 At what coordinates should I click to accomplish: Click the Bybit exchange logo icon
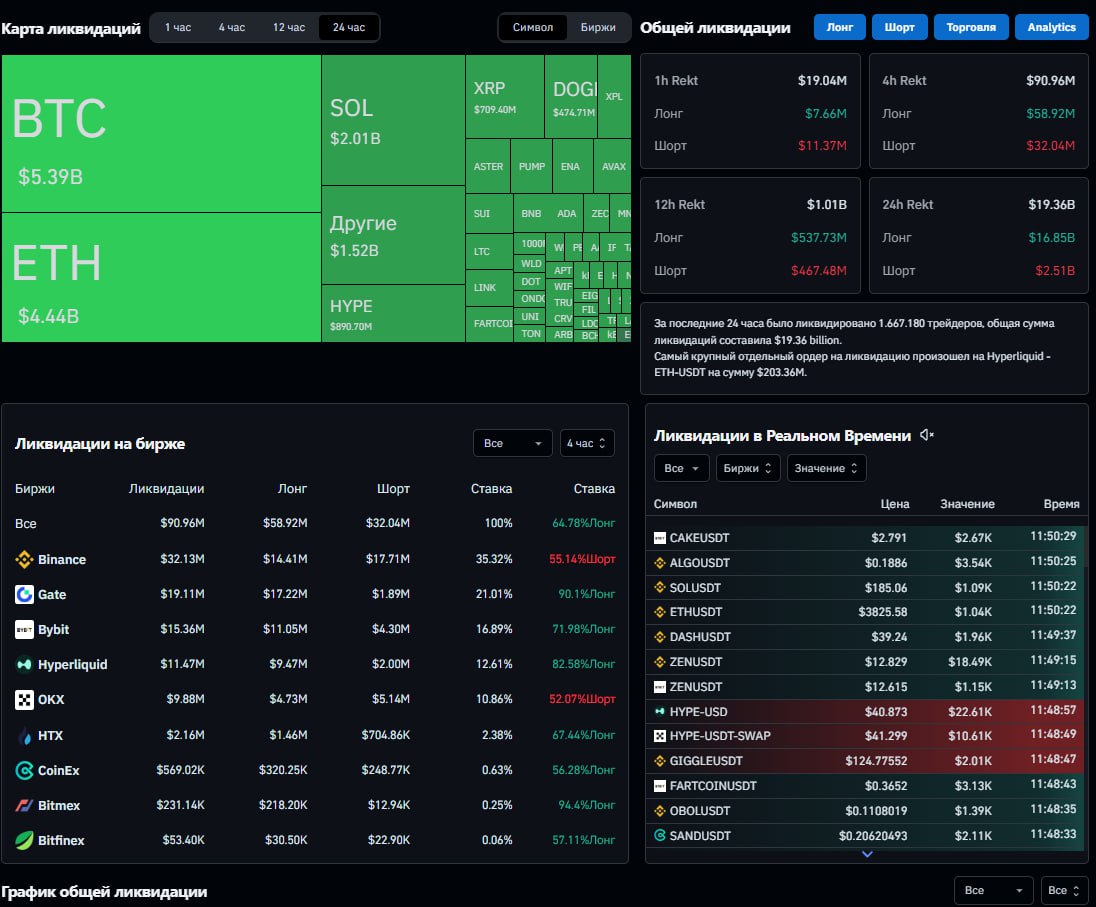tap(25, 630)
